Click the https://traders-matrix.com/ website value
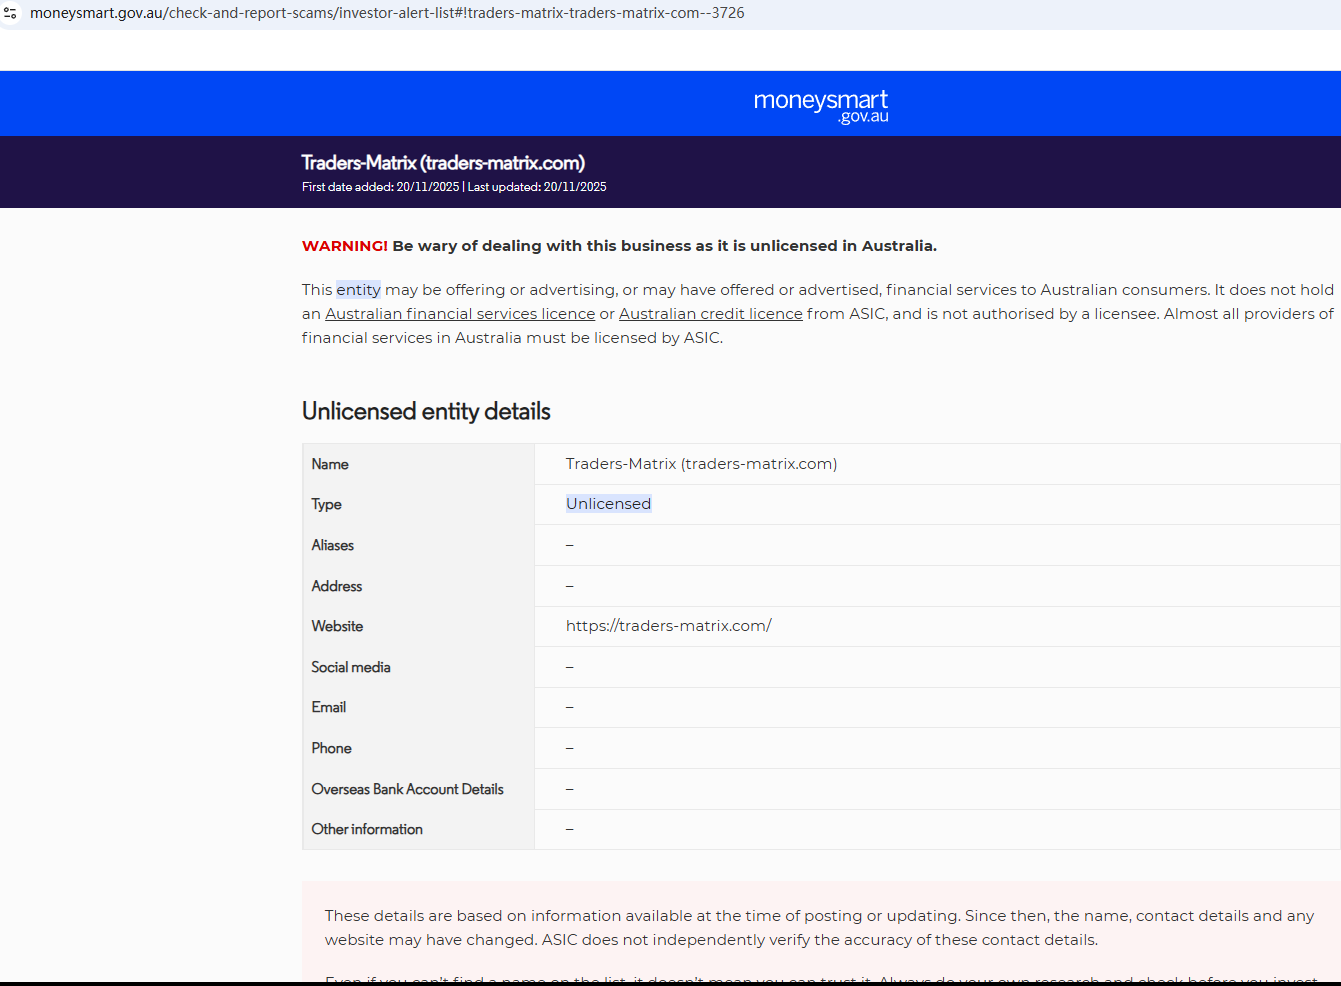1341x986 pixels. (x=669, y=626)
